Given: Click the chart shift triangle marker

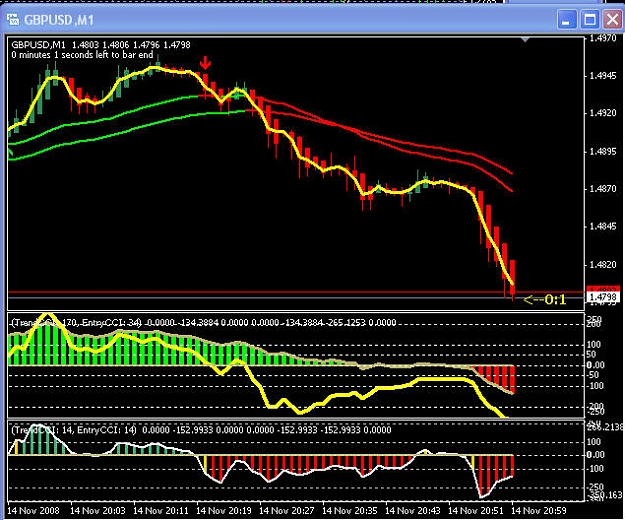Looking at the screenshot, I should pos(525,39).
